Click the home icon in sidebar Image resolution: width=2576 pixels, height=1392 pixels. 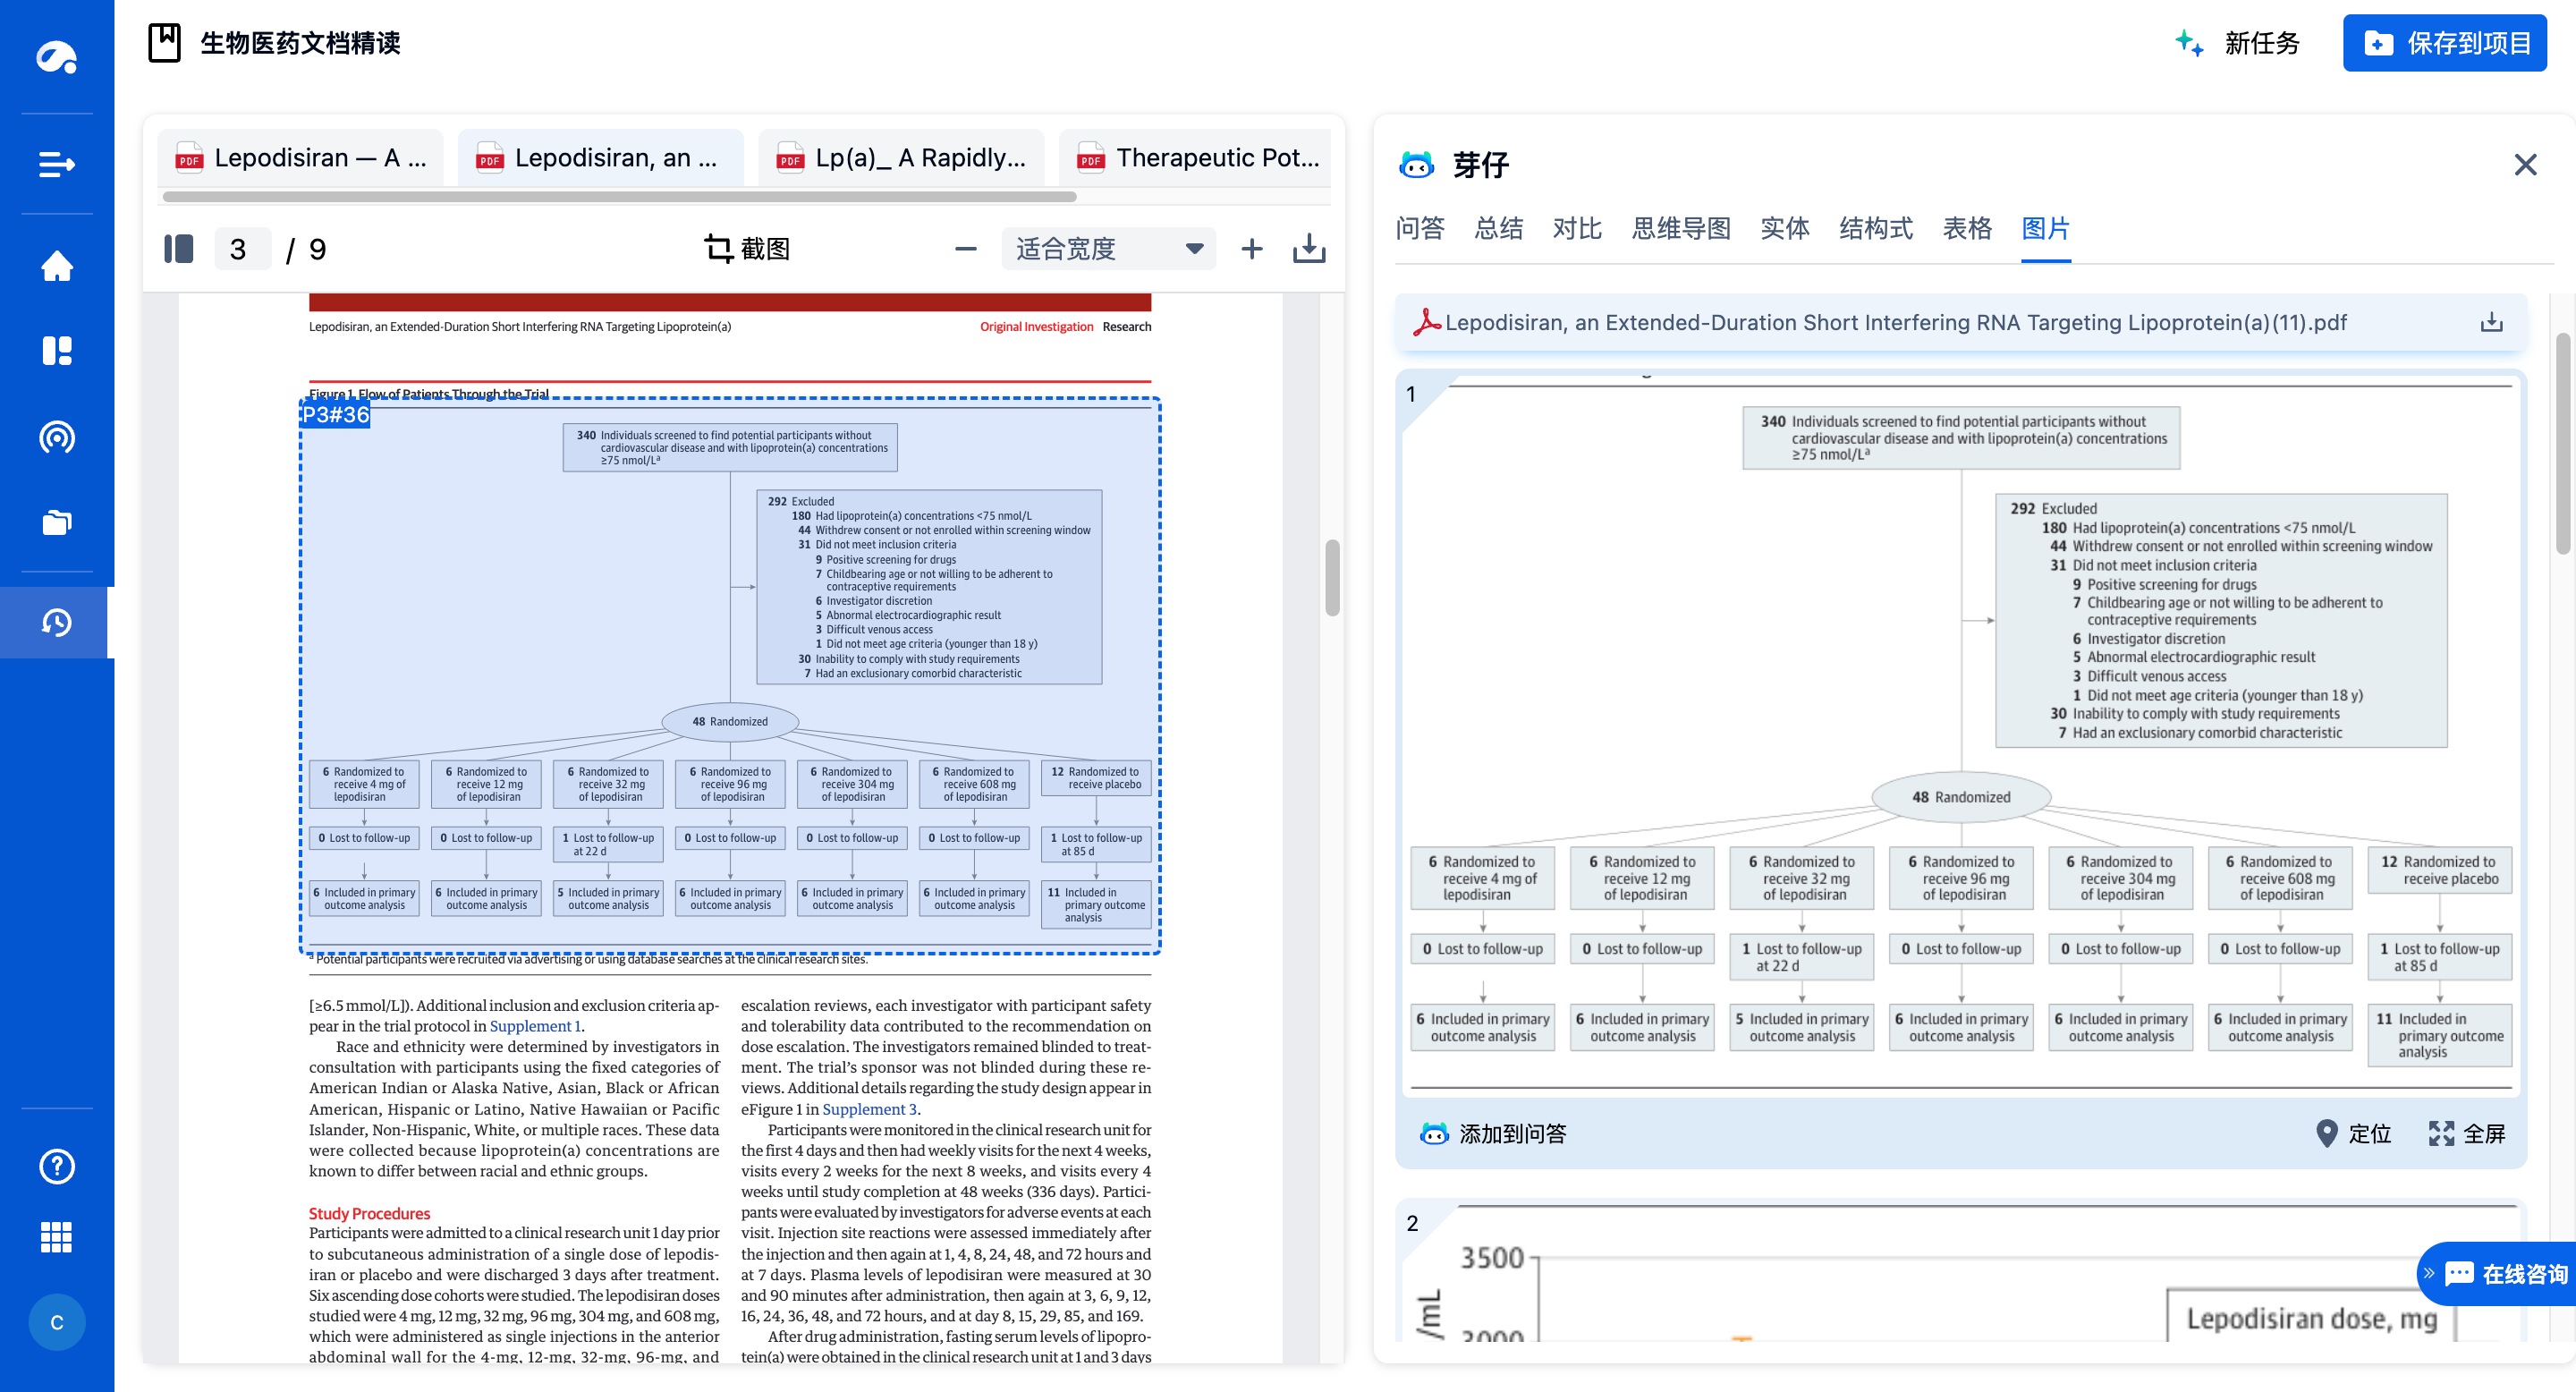tap(57, 266)
